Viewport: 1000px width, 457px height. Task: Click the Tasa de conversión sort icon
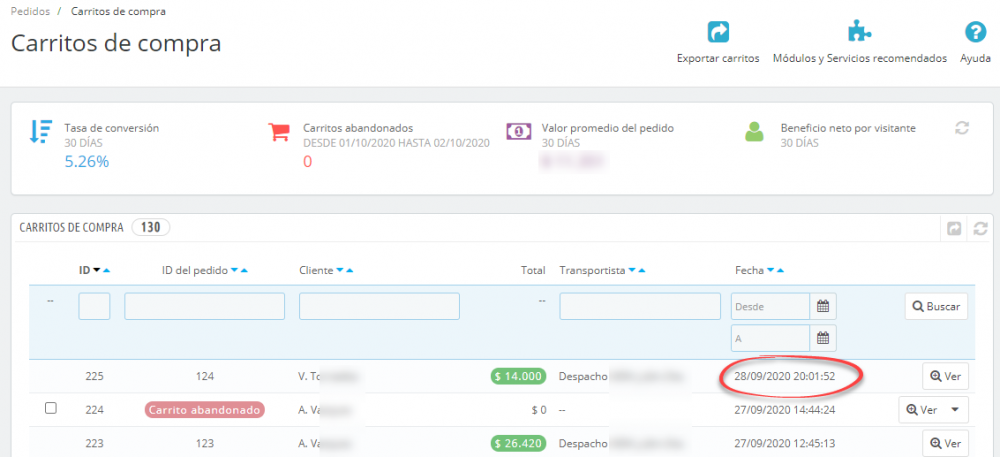[41, 131]
